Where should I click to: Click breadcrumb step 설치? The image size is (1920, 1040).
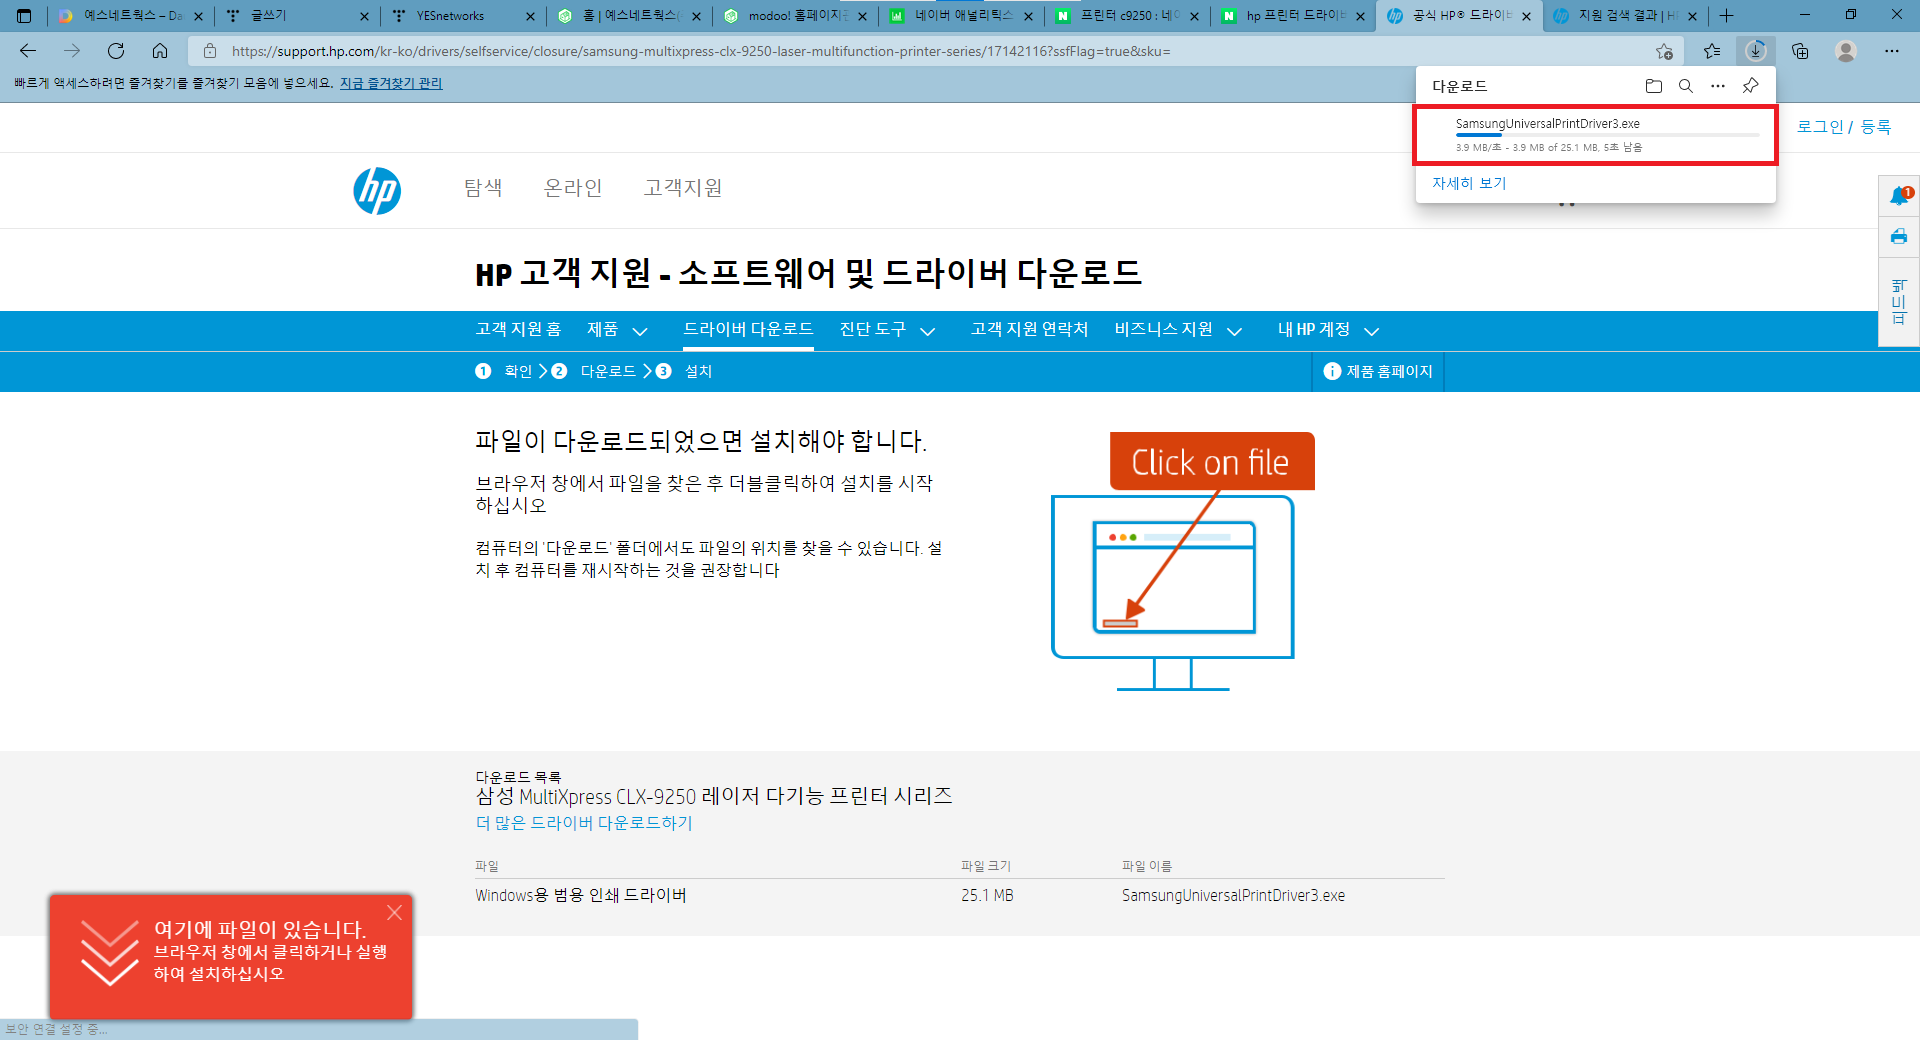click(698, 371)
